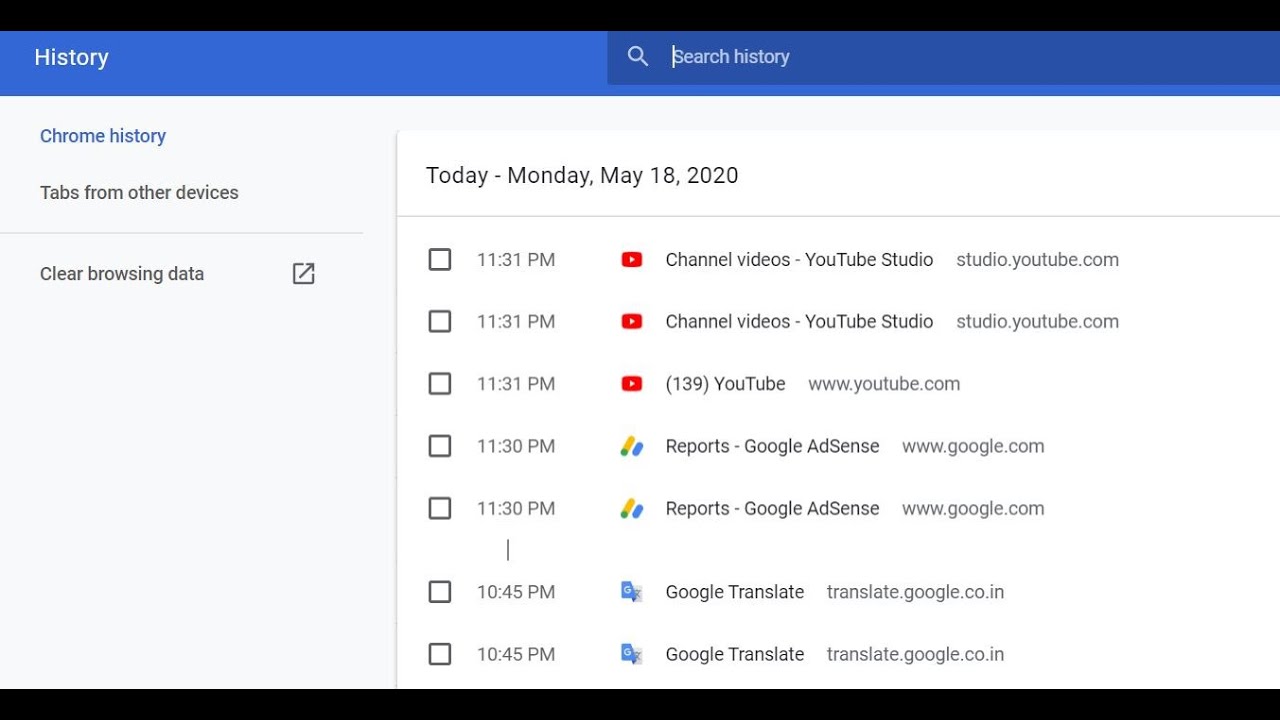Tick the checkbox for the second Channel videos entry

(440, 322)
